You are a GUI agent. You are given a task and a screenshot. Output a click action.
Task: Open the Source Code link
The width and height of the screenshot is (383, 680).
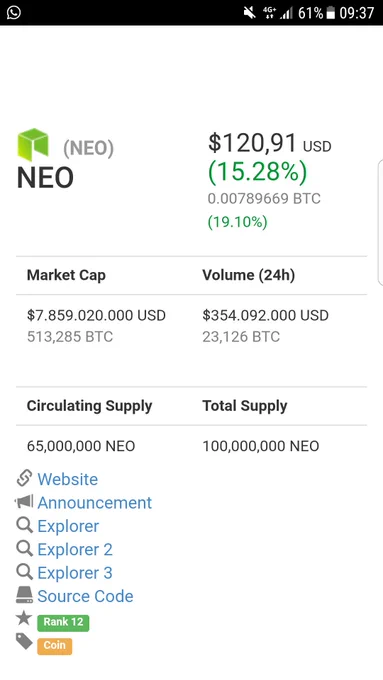click(x=85, y=596)
